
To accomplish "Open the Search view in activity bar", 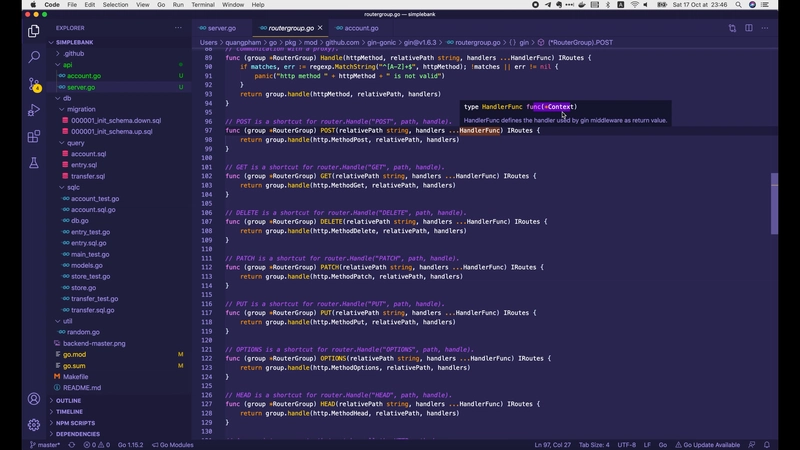I will (34, 58).
